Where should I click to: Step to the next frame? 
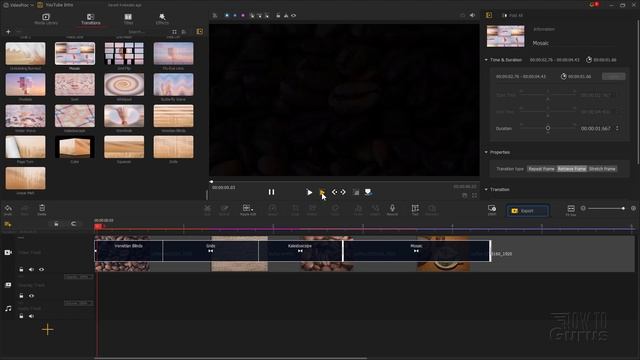pos(343,192)
